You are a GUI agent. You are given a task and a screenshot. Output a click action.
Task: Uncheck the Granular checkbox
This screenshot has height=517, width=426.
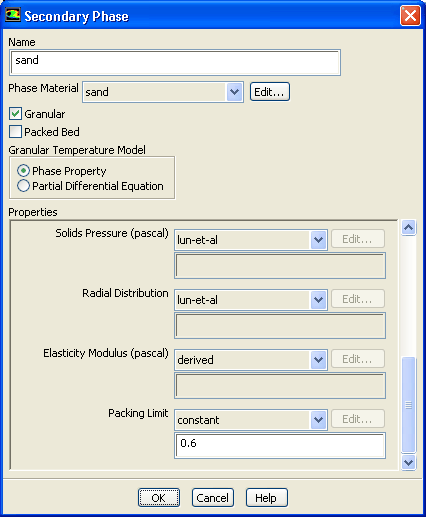15,114
